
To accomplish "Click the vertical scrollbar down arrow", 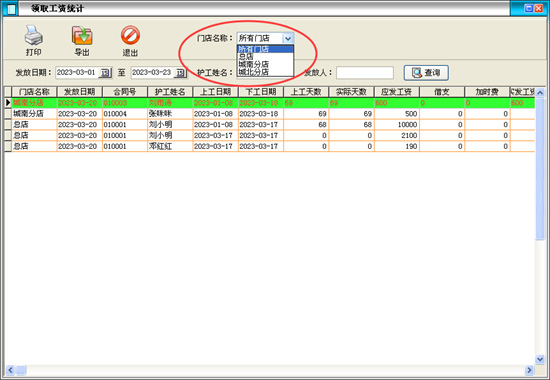I will point(540,359).
